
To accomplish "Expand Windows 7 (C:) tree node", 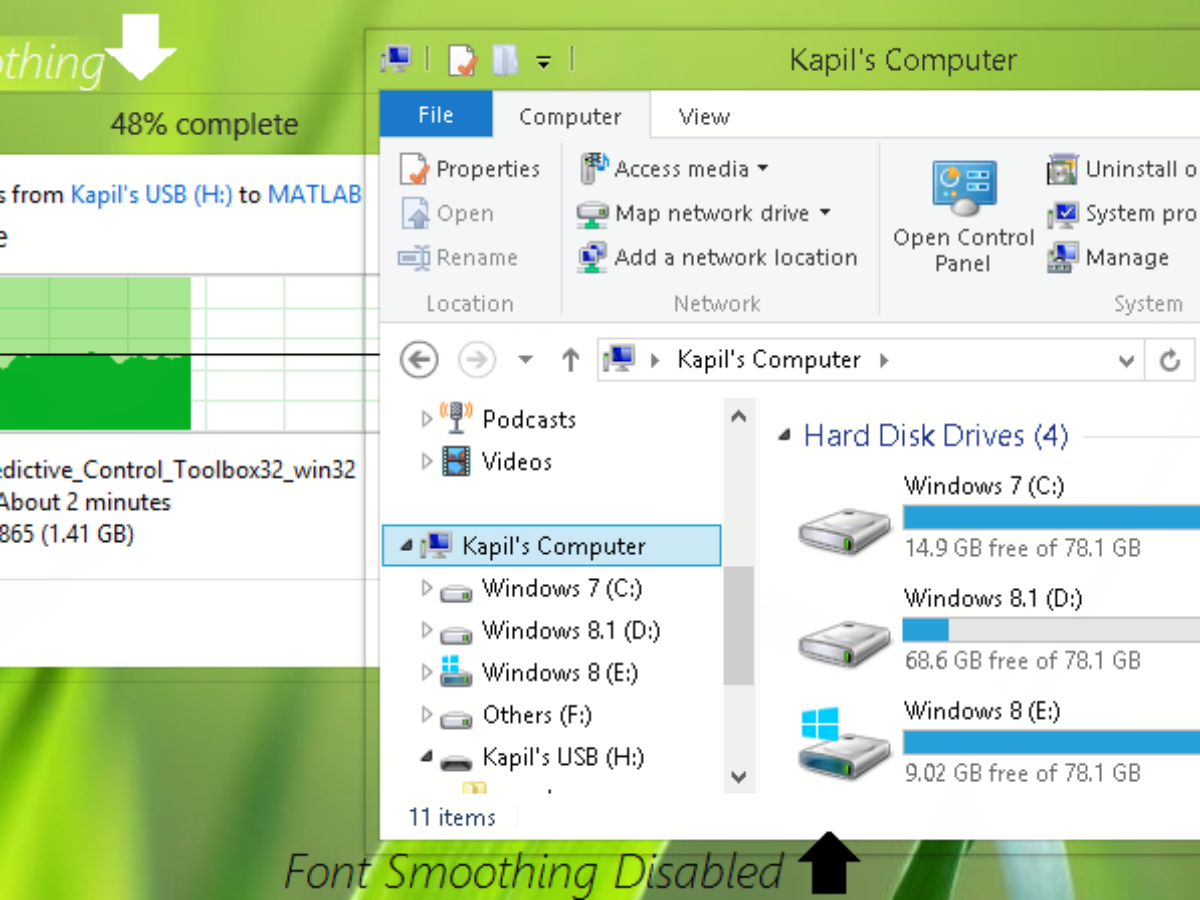I will click(428, 588).
